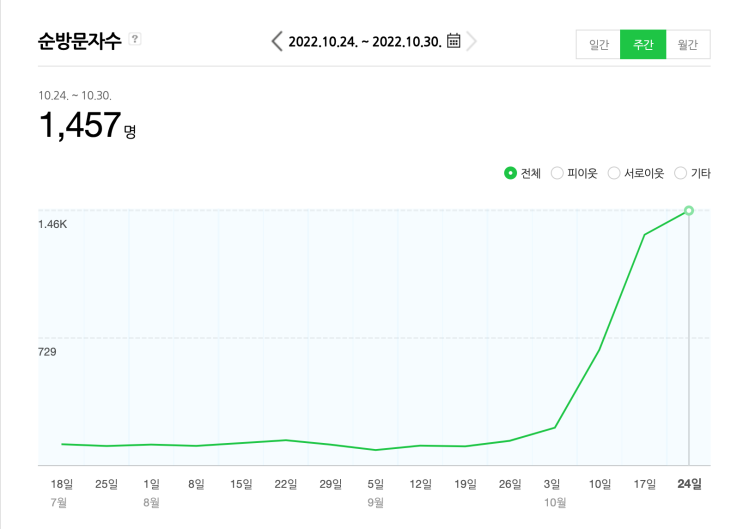This screenshot has height=529, width=743.
Task: Click the 10월 month label
Action: [x=555, y=502]
